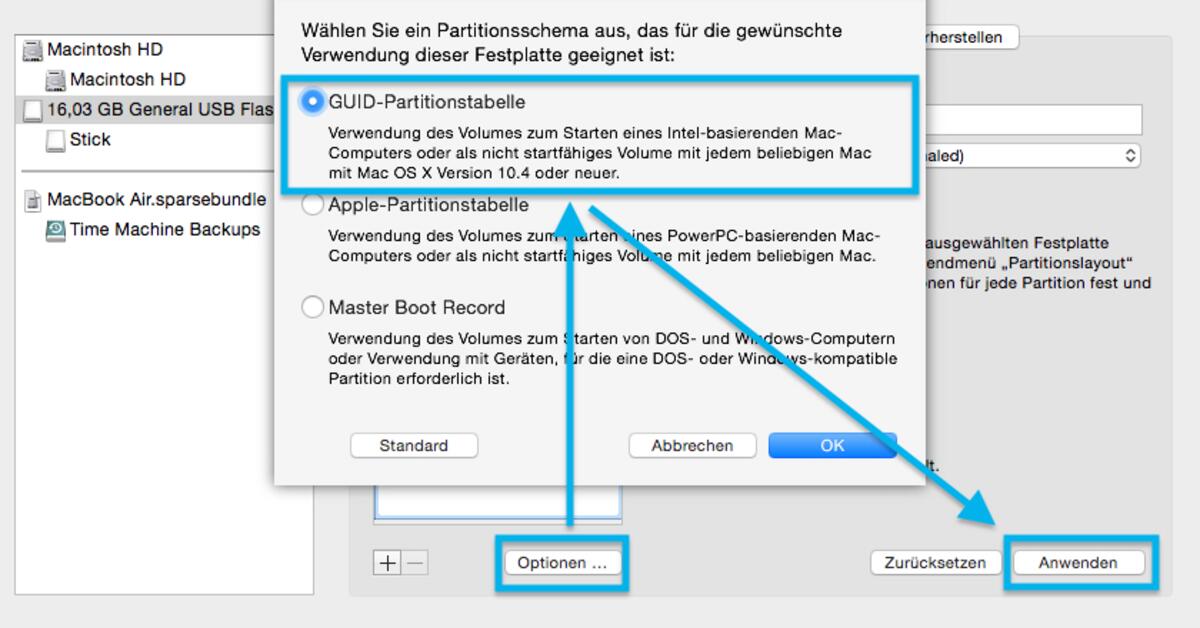Open the format dropdown stepper arrows

pyautogui.click(x=1130, y=156)
